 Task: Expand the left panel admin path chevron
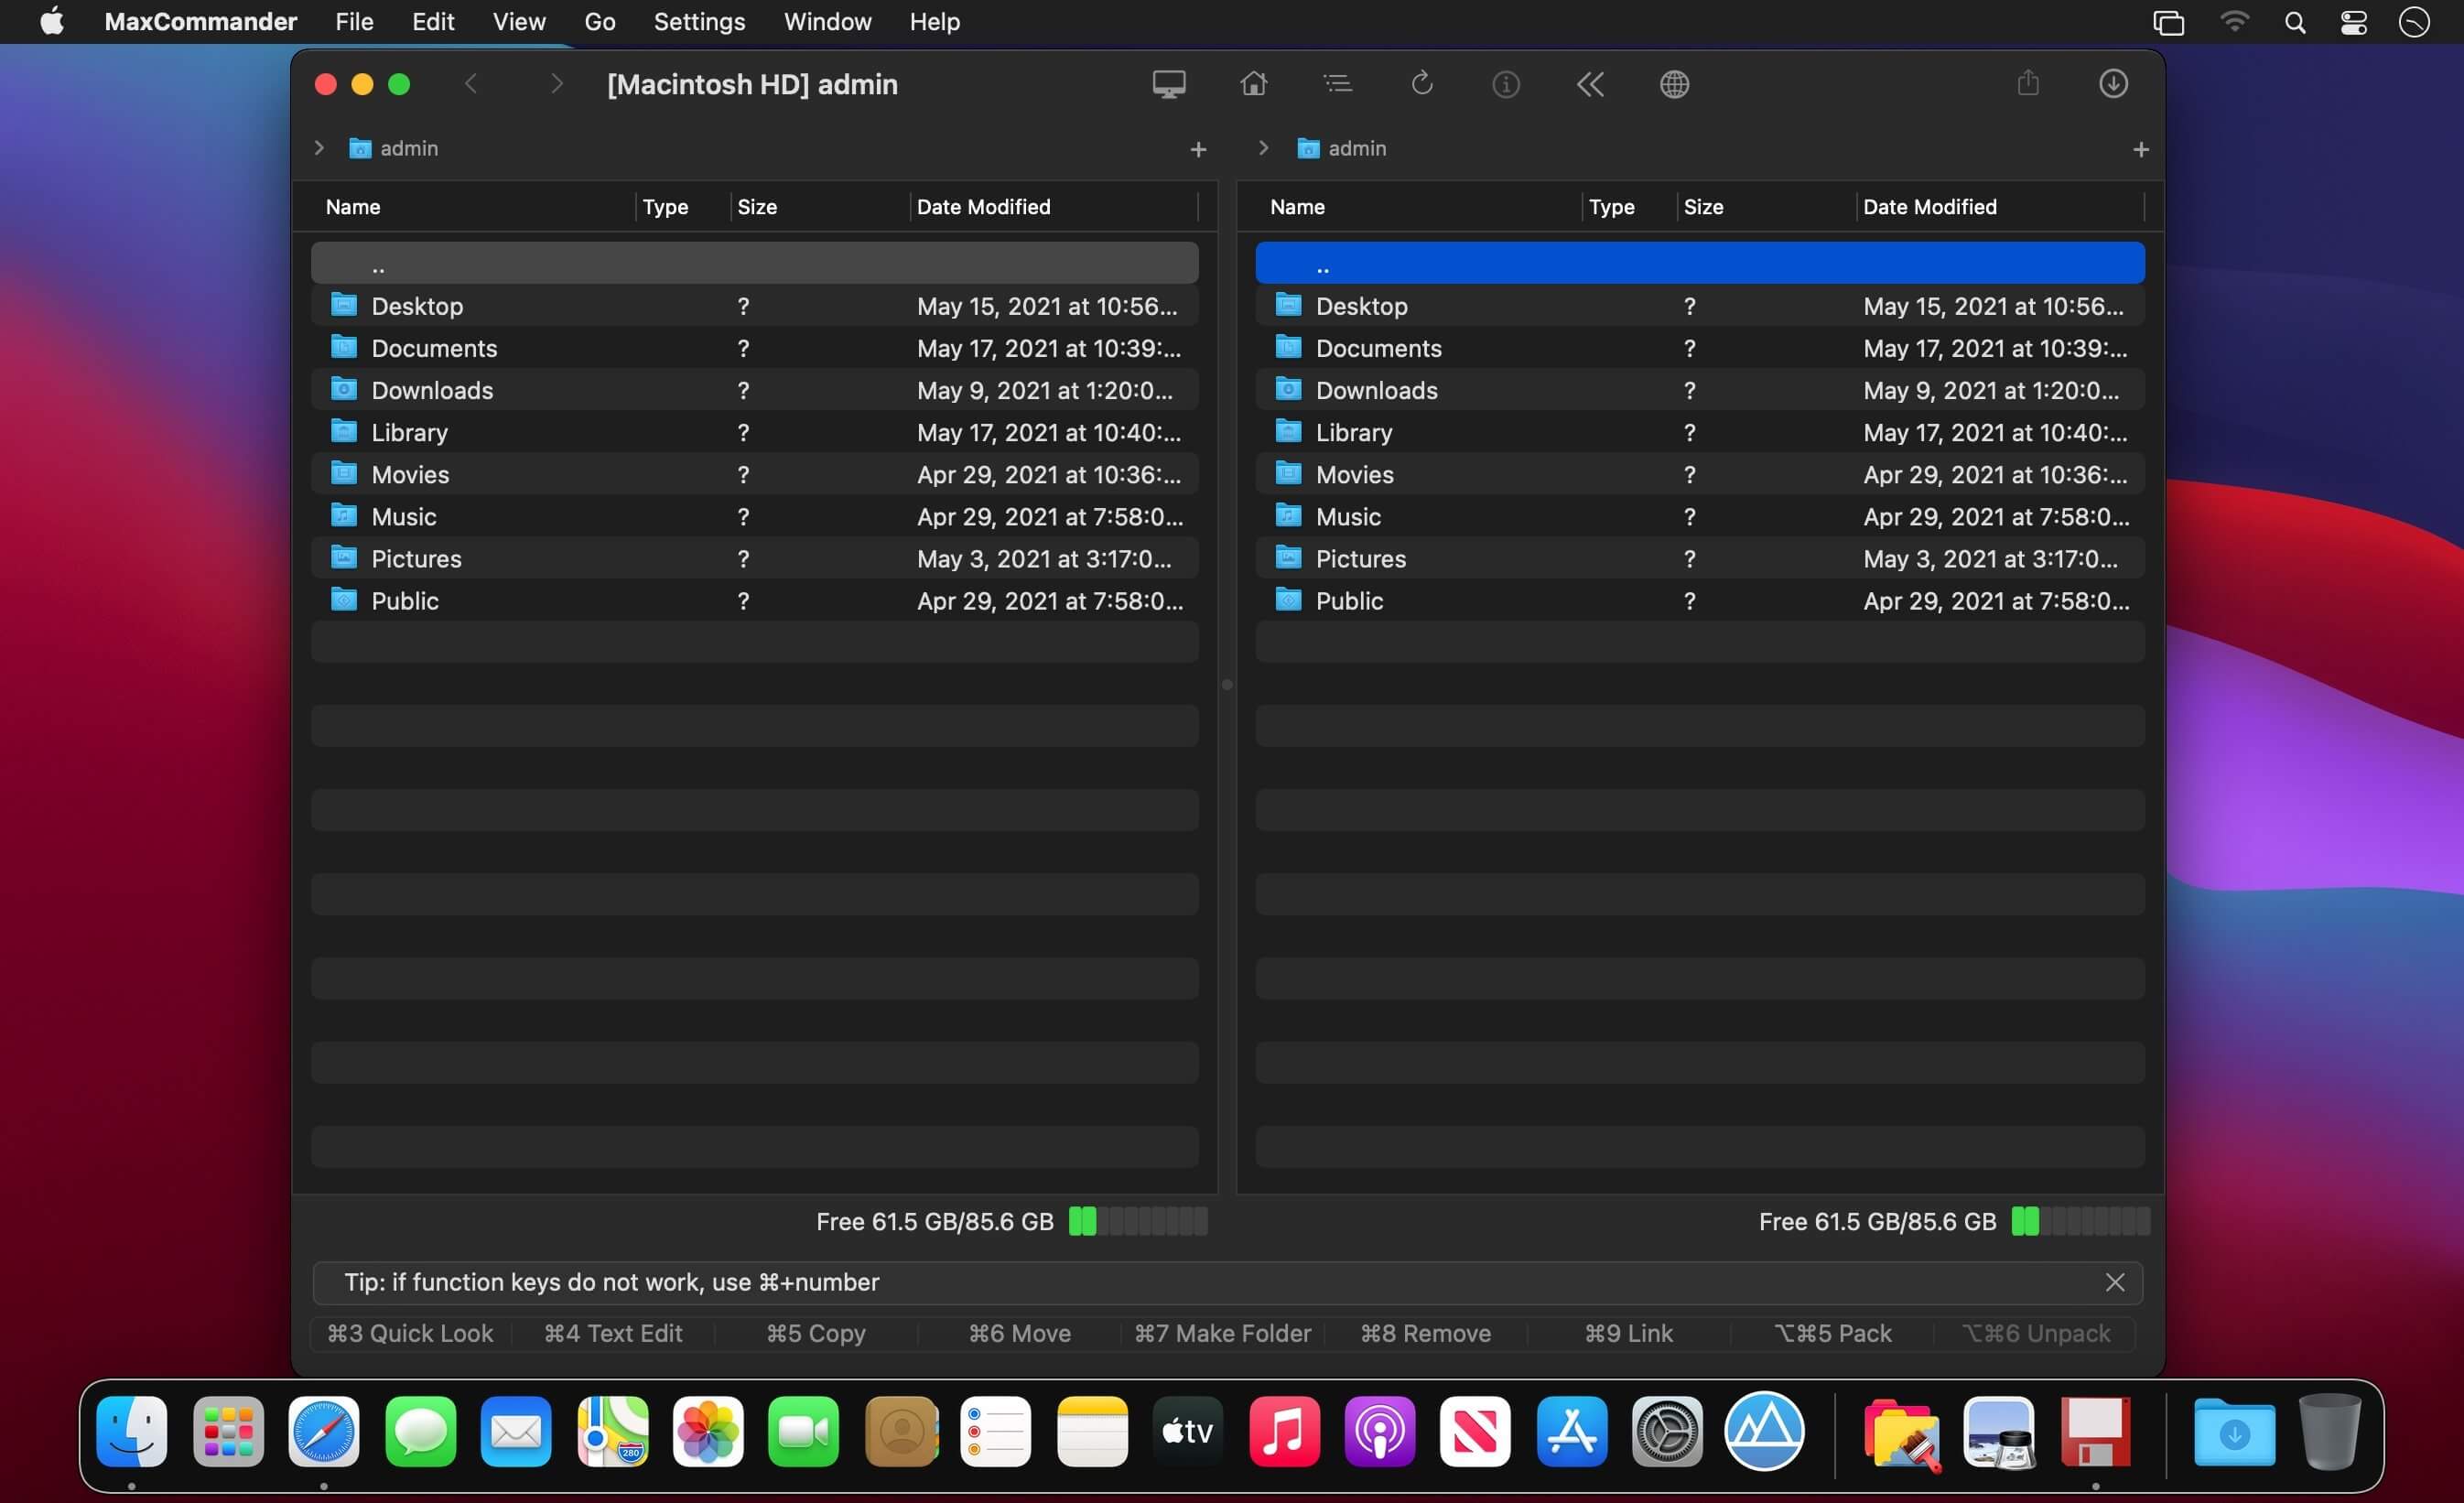(319, 148)
